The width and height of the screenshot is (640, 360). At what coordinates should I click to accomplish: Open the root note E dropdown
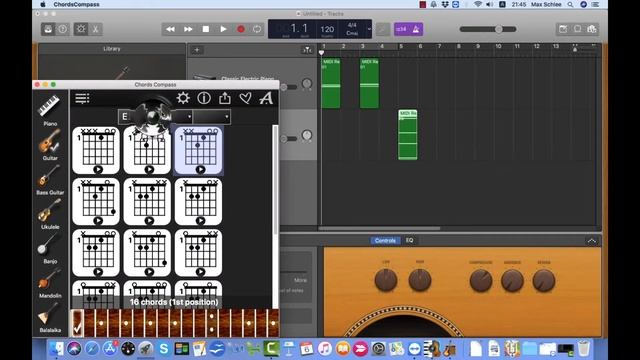(x=124, y=117)
